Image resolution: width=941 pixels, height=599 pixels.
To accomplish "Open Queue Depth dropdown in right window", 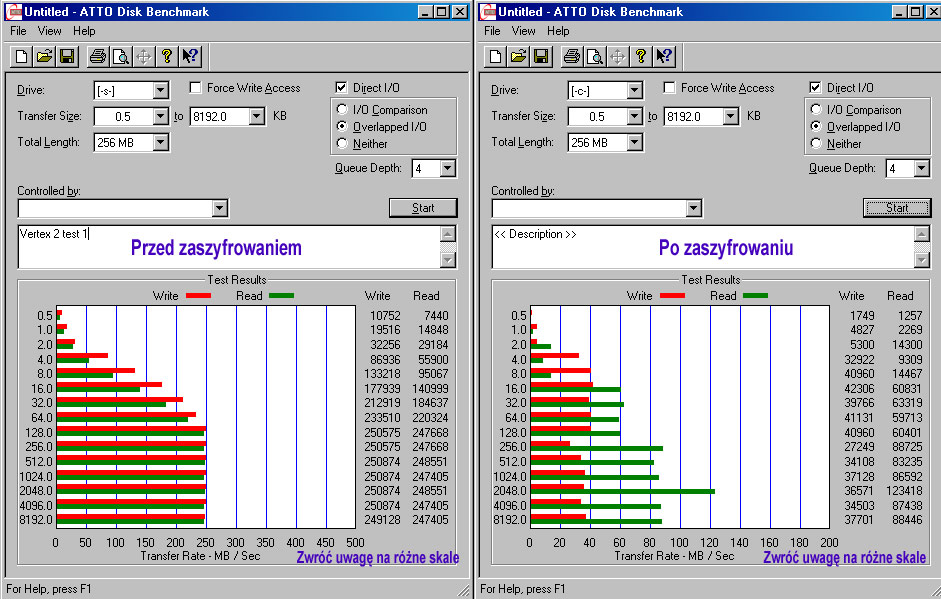I will (922, 169).
